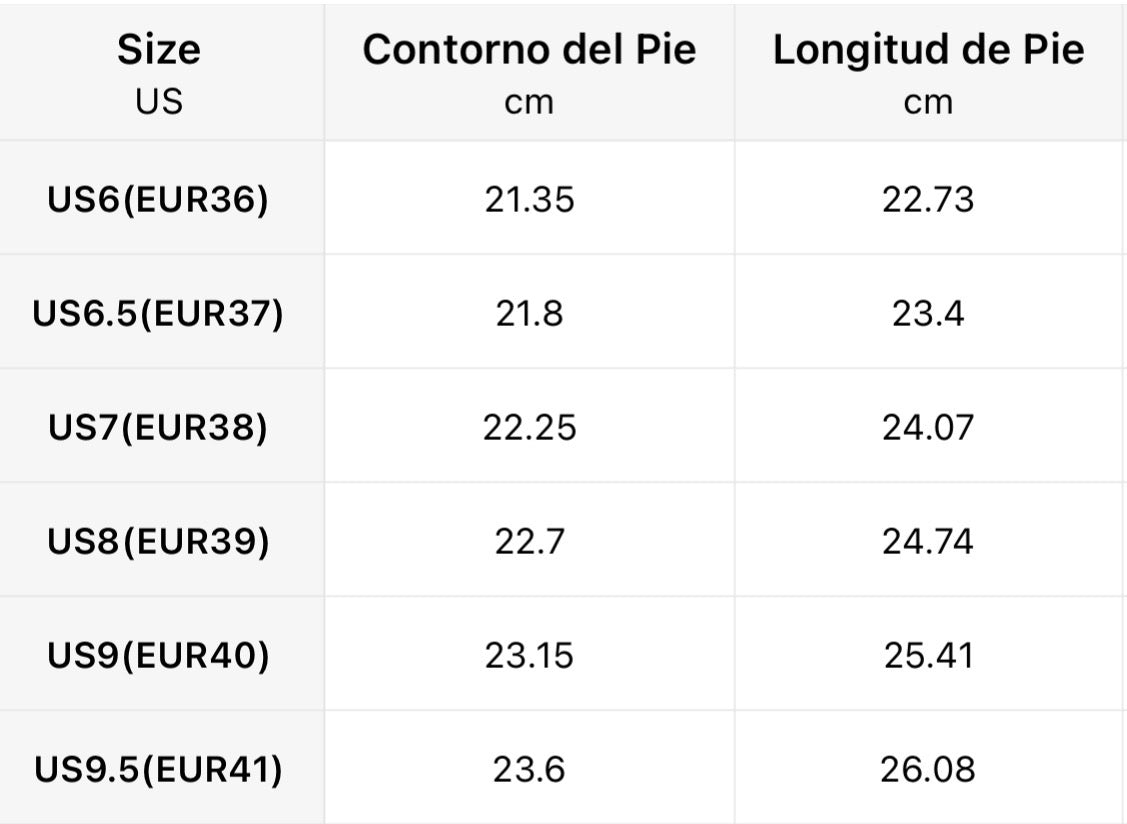This screenshot has height=824, width=1127.
Task: Click the 26.08 longitud value cell
Action: coord(928,770)
